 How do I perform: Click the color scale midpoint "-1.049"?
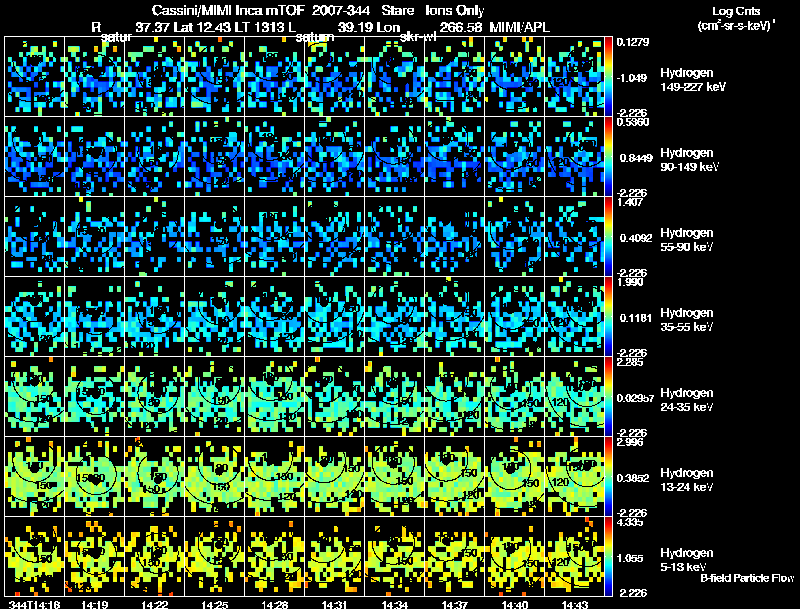pos(632,78)
